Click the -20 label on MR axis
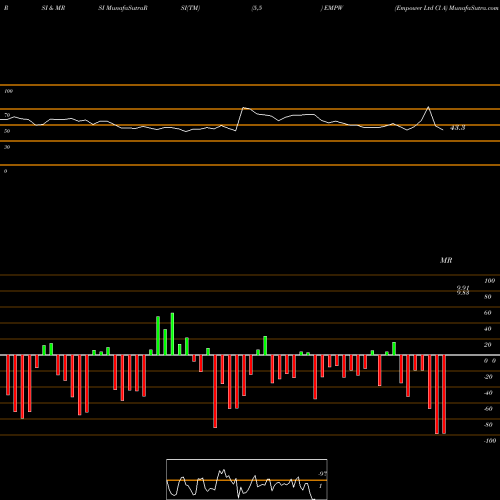Image resolution: width=500 pixels, height=500 pixels. coord(488,377)
